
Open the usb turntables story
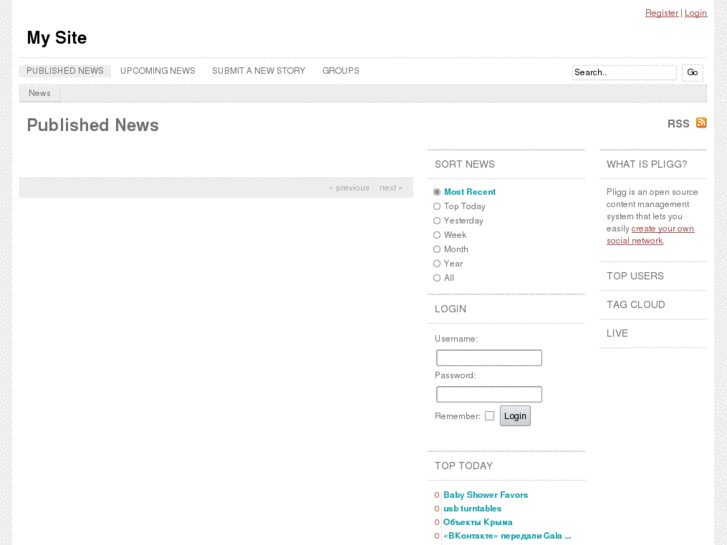point(472,508)
